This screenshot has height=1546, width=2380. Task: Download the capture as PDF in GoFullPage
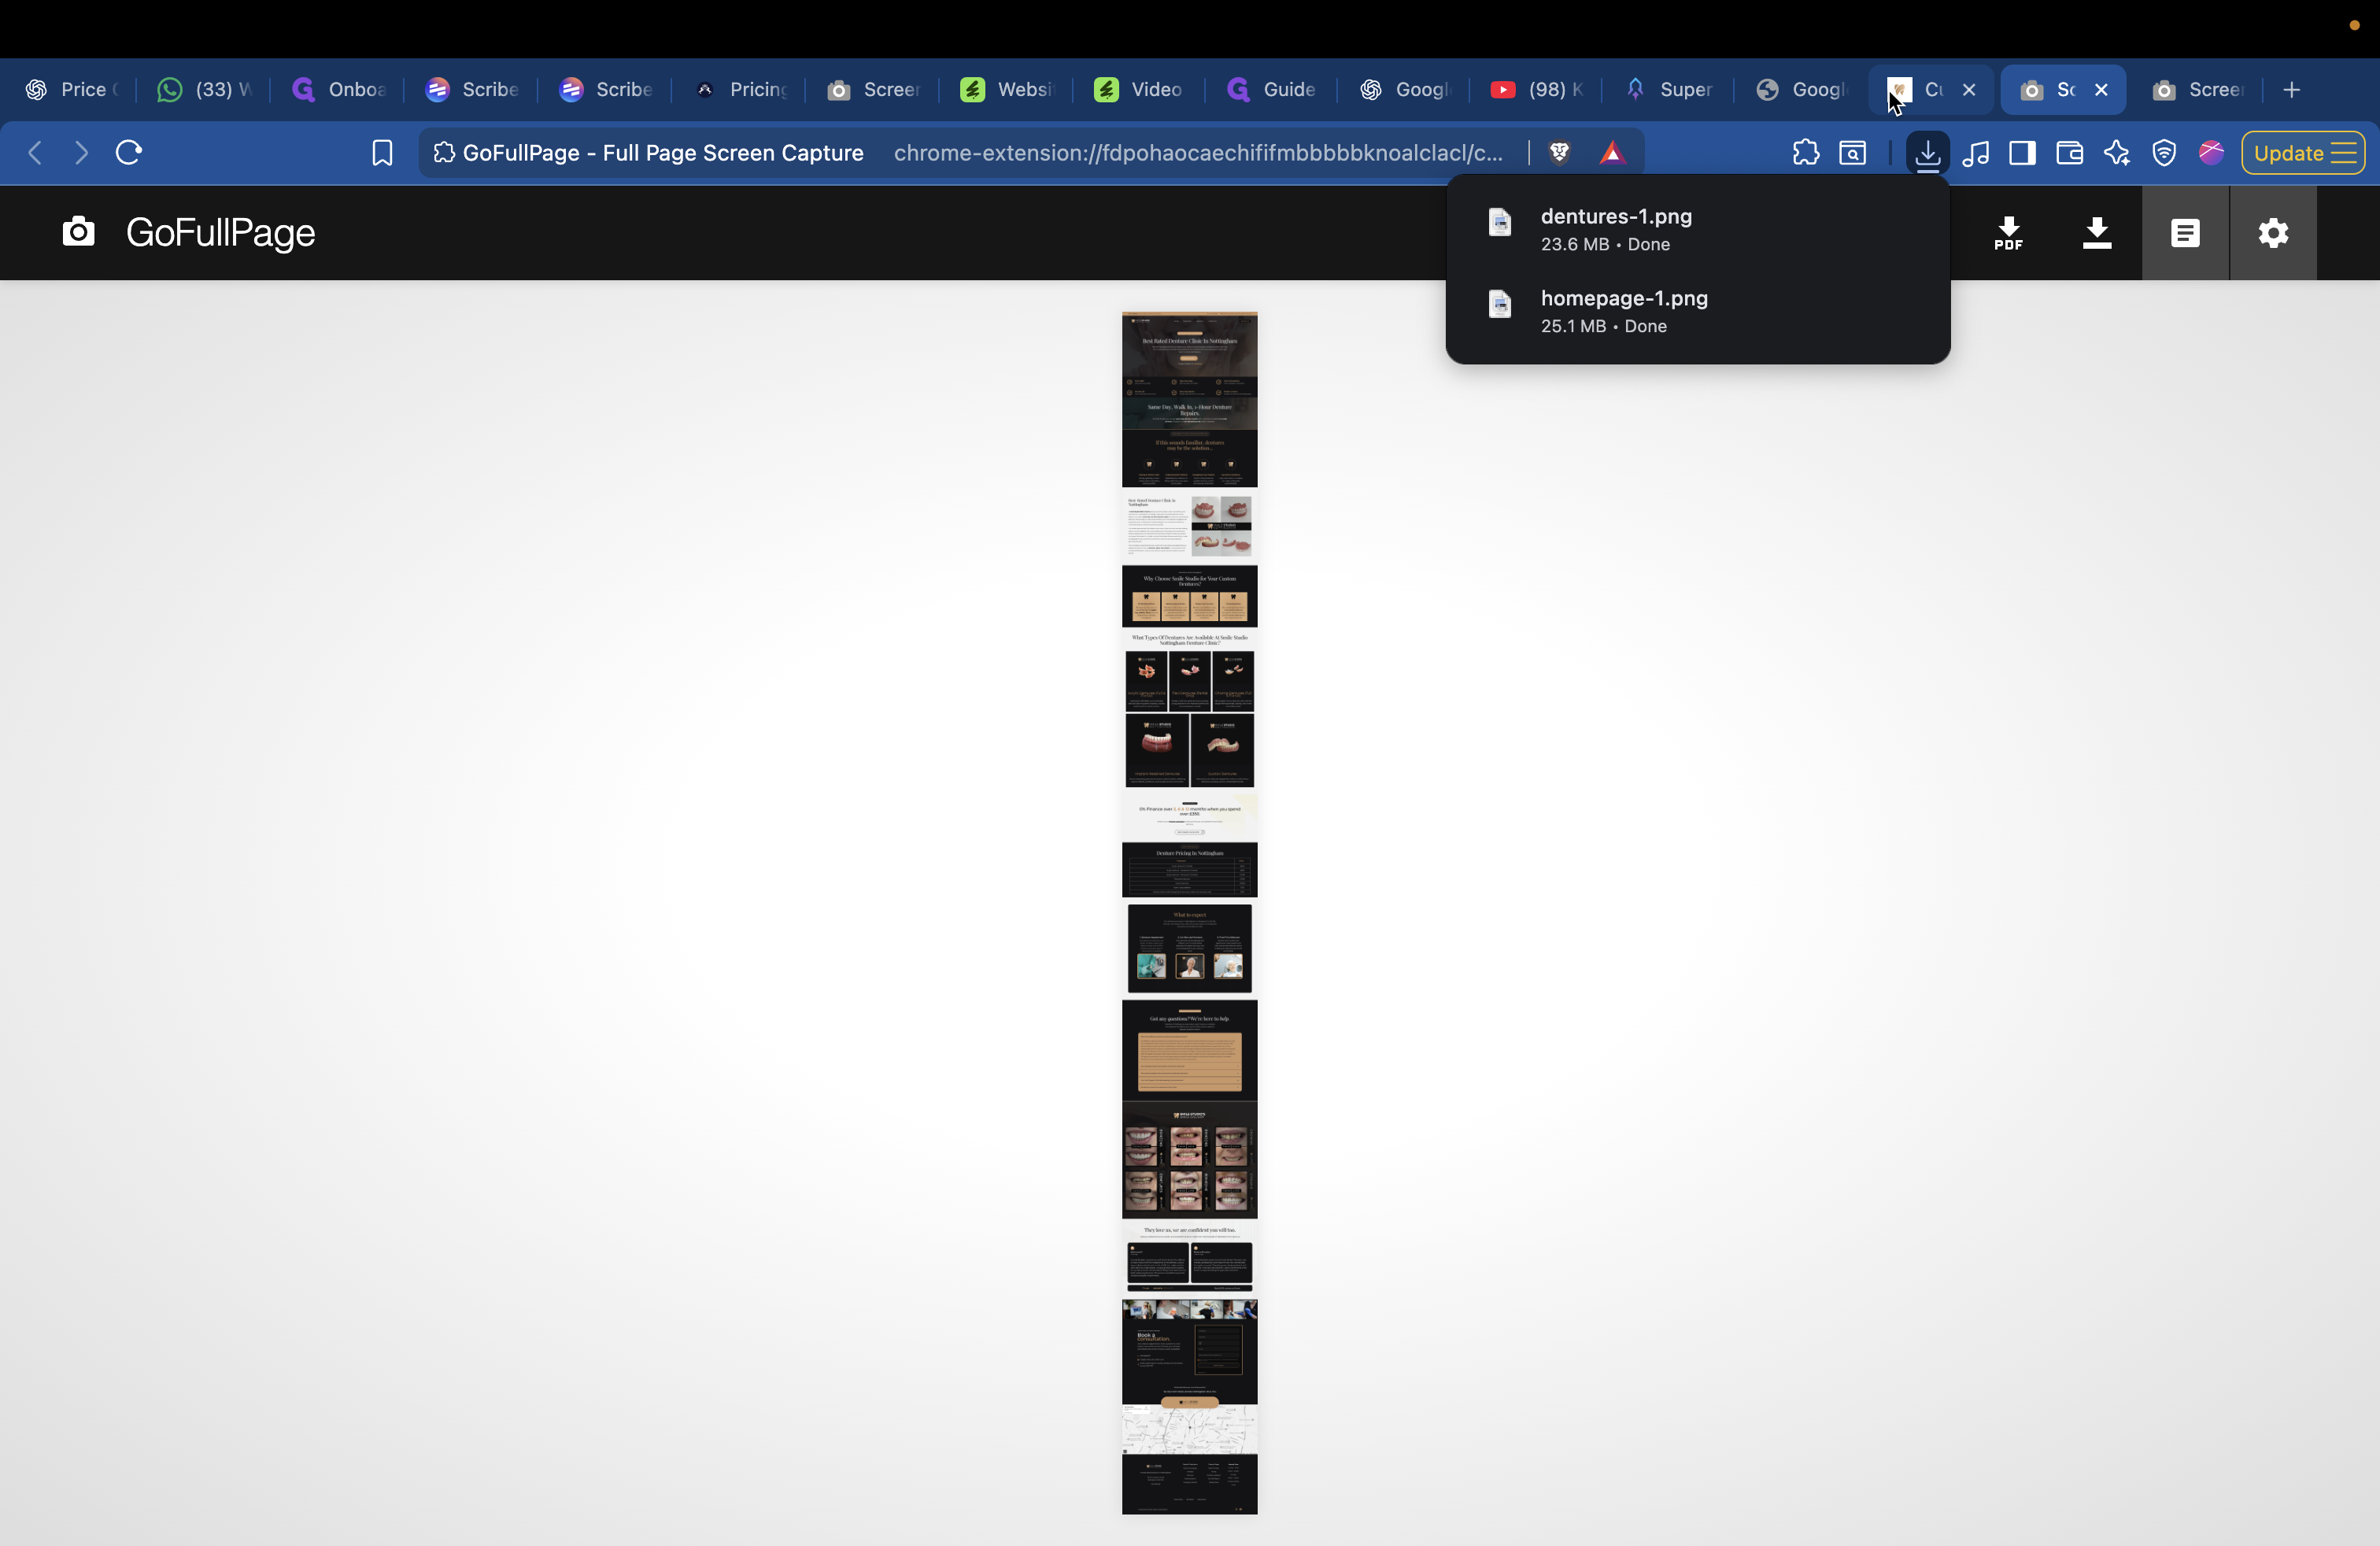[x=2009, y=233]
